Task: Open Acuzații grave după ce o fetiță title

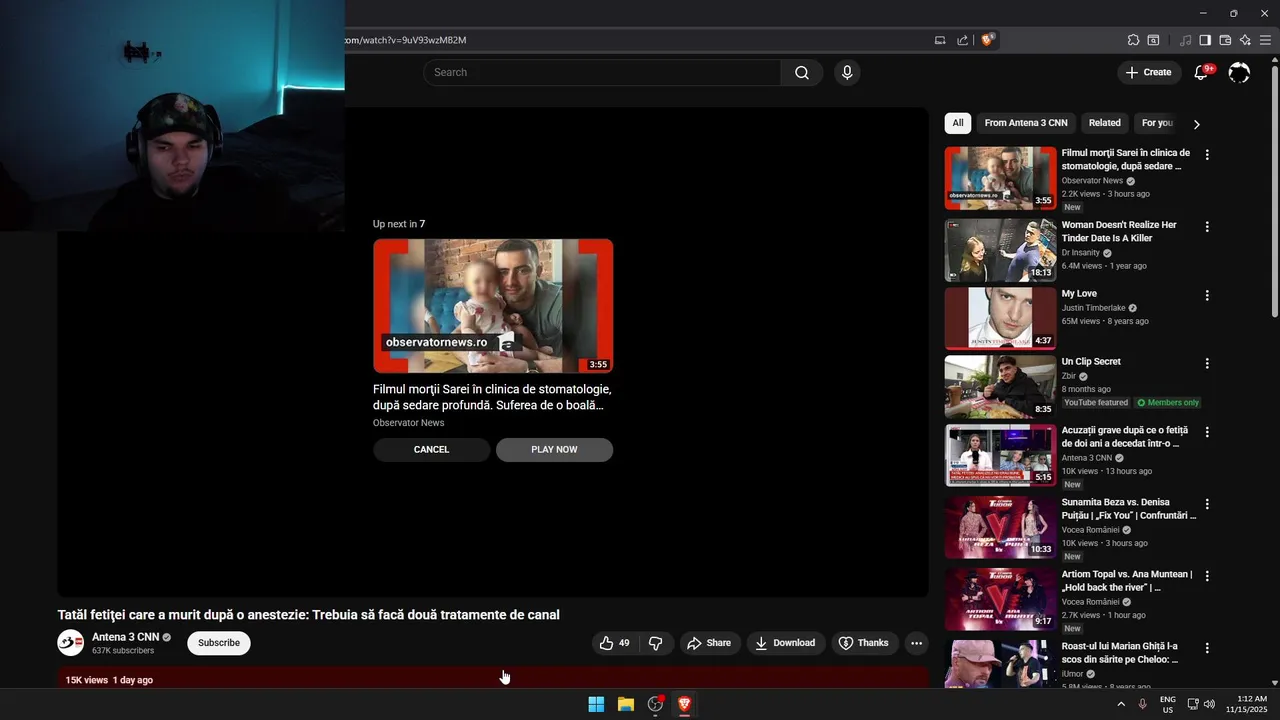Action: (1125, 437)
